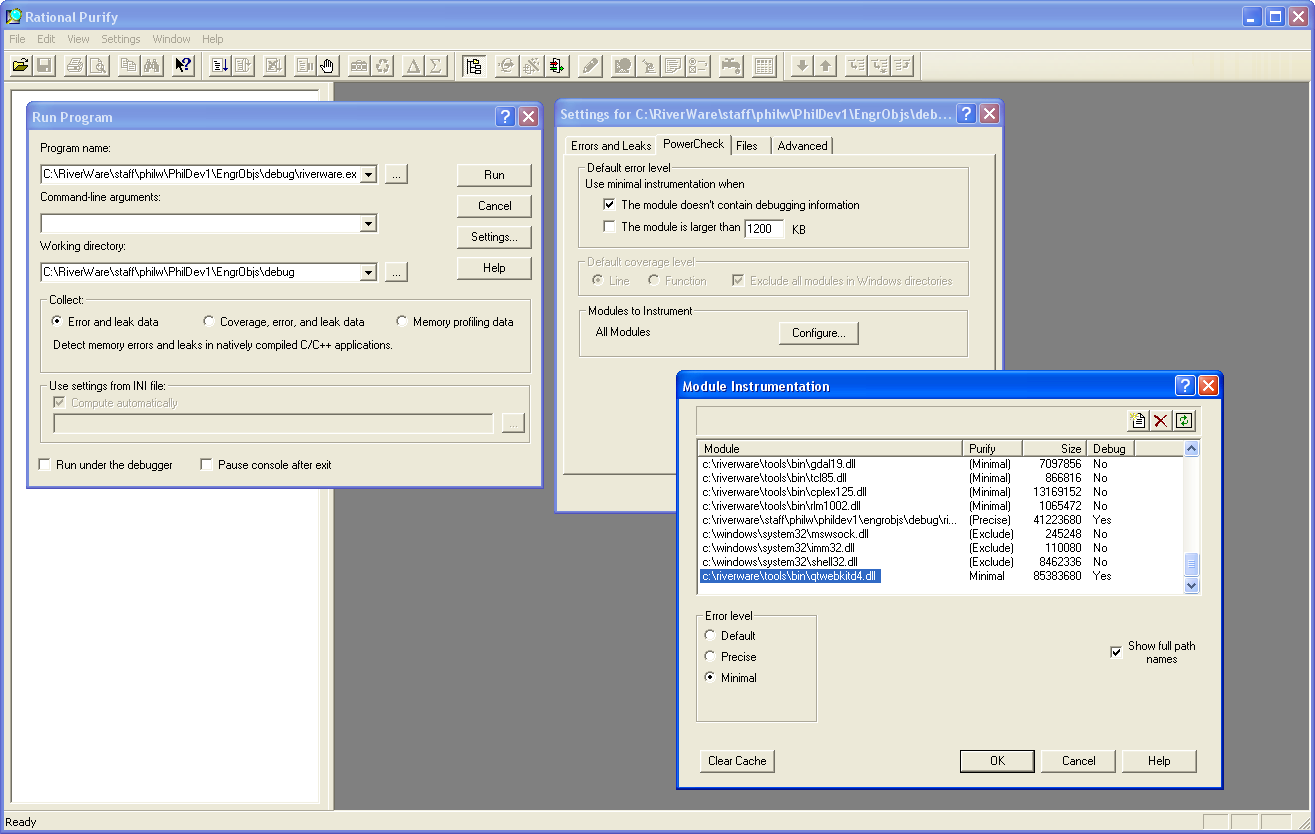Click the toolbox icon in the toolbar
This screenshot has width=1315, height=834.
coord(359,66)
